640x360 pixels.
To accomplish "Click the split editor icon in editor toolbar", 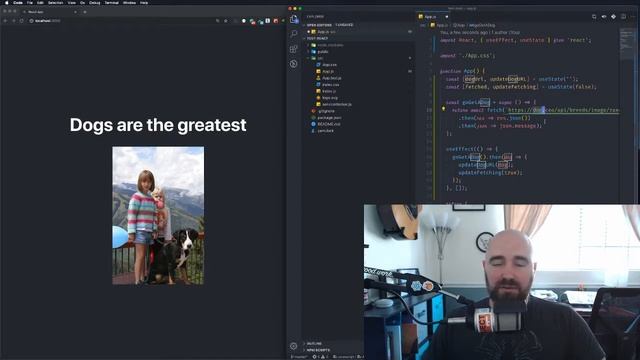I will (623, 17).
